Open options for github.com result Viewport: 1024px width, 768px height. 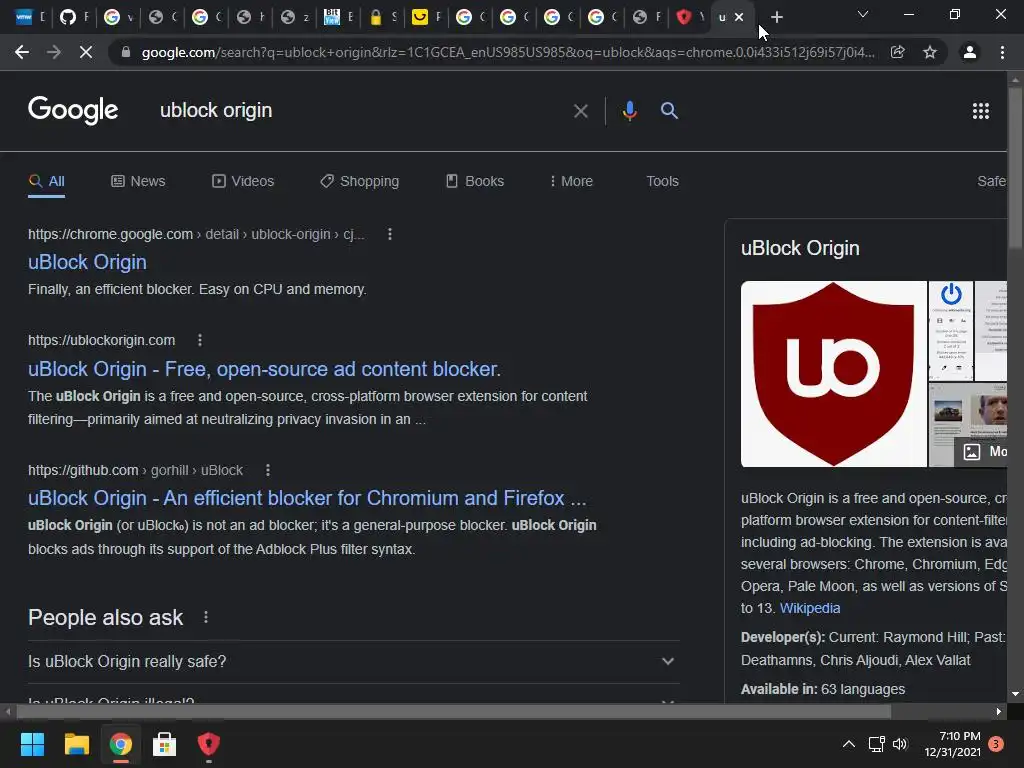[x=268, y=470]
